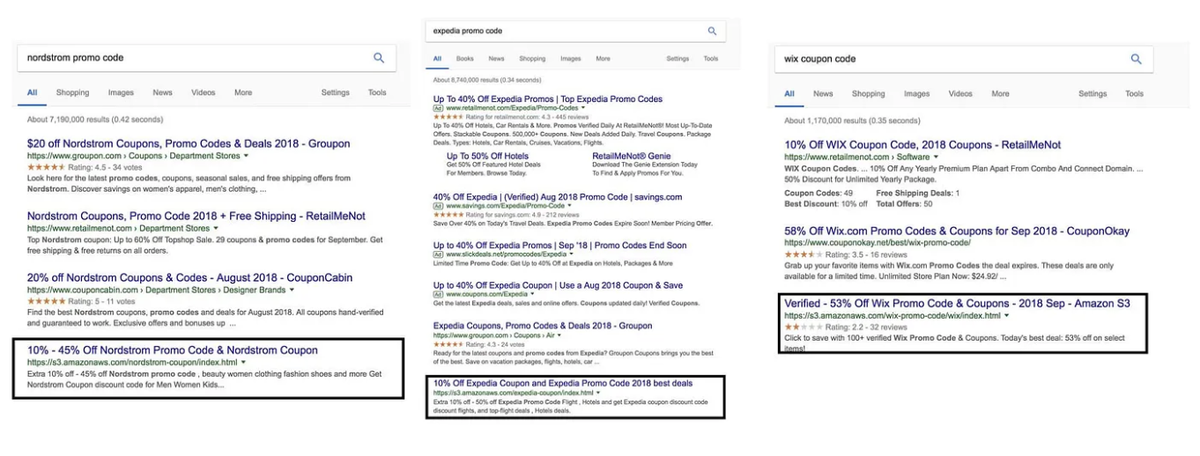Image resolution: width=1200 pixels, height=456 pixels.
Task: Open '58% Off Wix.com Promo Codes' CouponOkay result
Action: click(x=957, y=231)
